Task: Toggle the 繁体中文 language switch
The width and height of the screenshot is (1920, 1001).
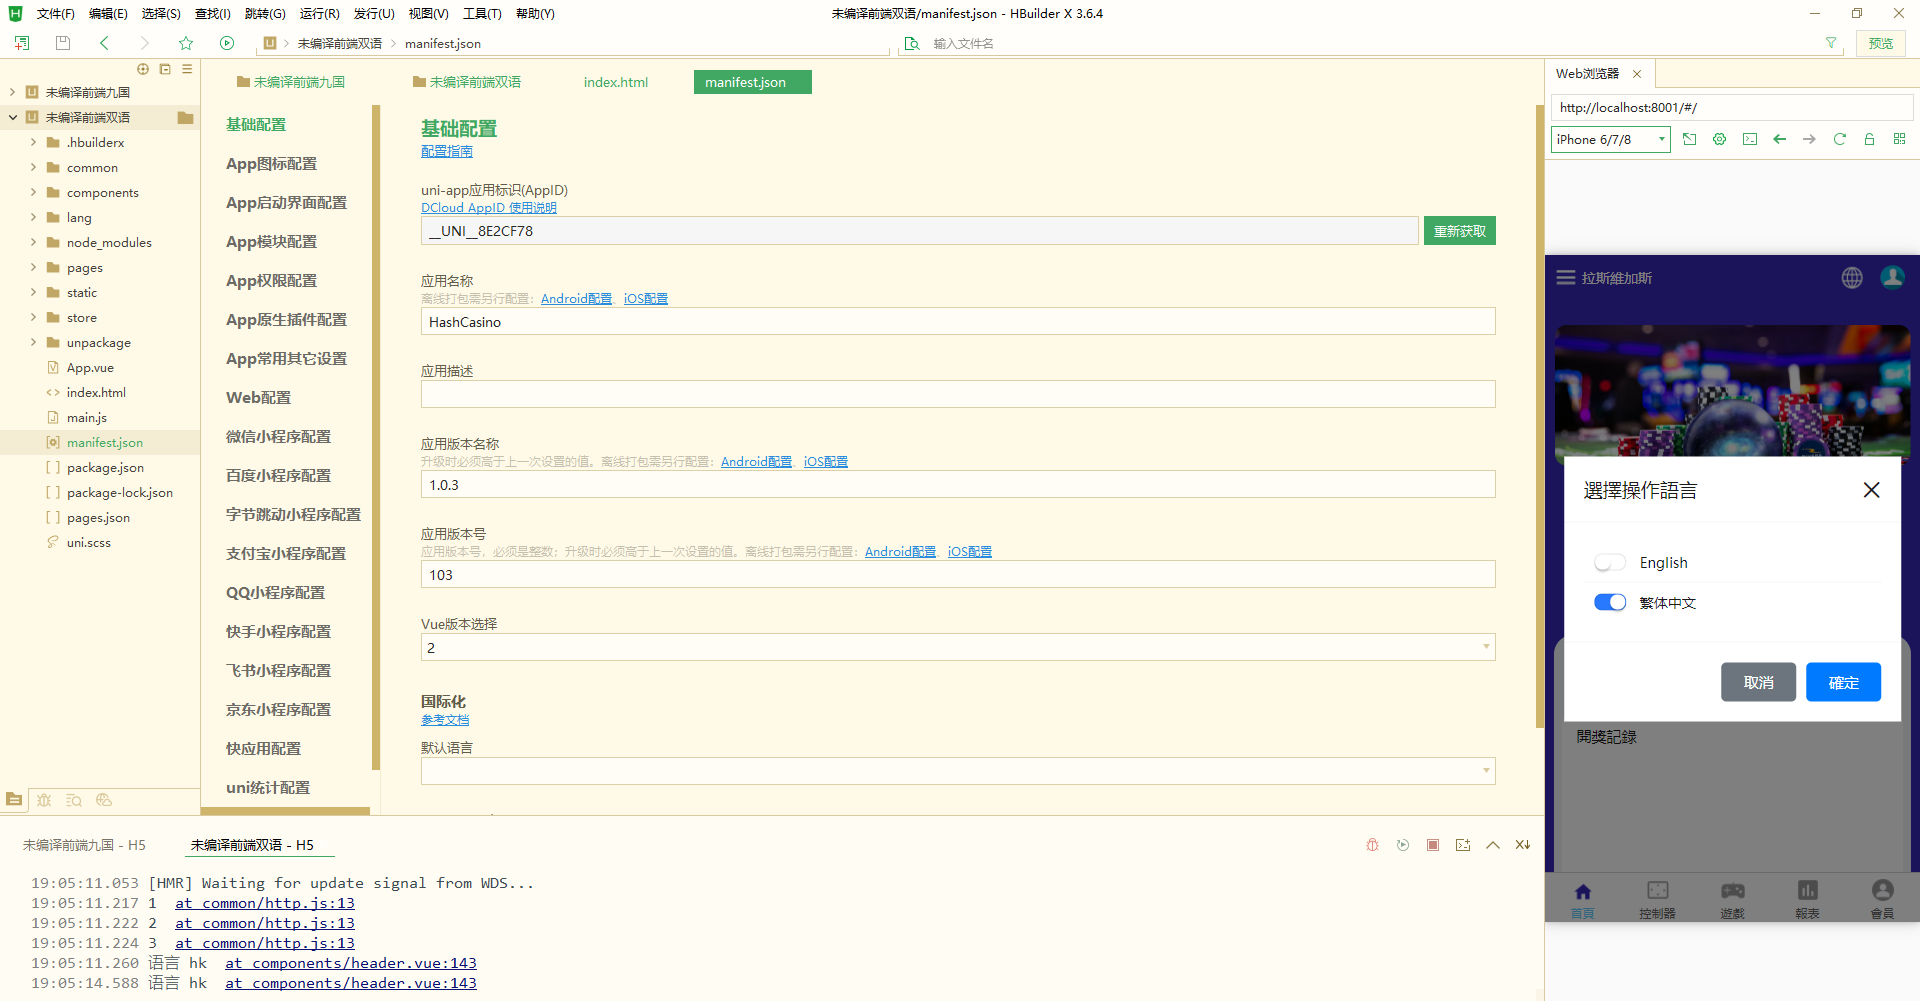Action: tap(1609, 602)
